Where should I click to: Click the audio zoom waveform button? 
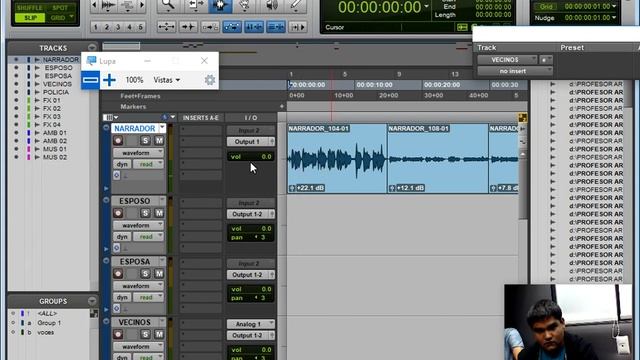pyautogui.click(x=108, y=5)
